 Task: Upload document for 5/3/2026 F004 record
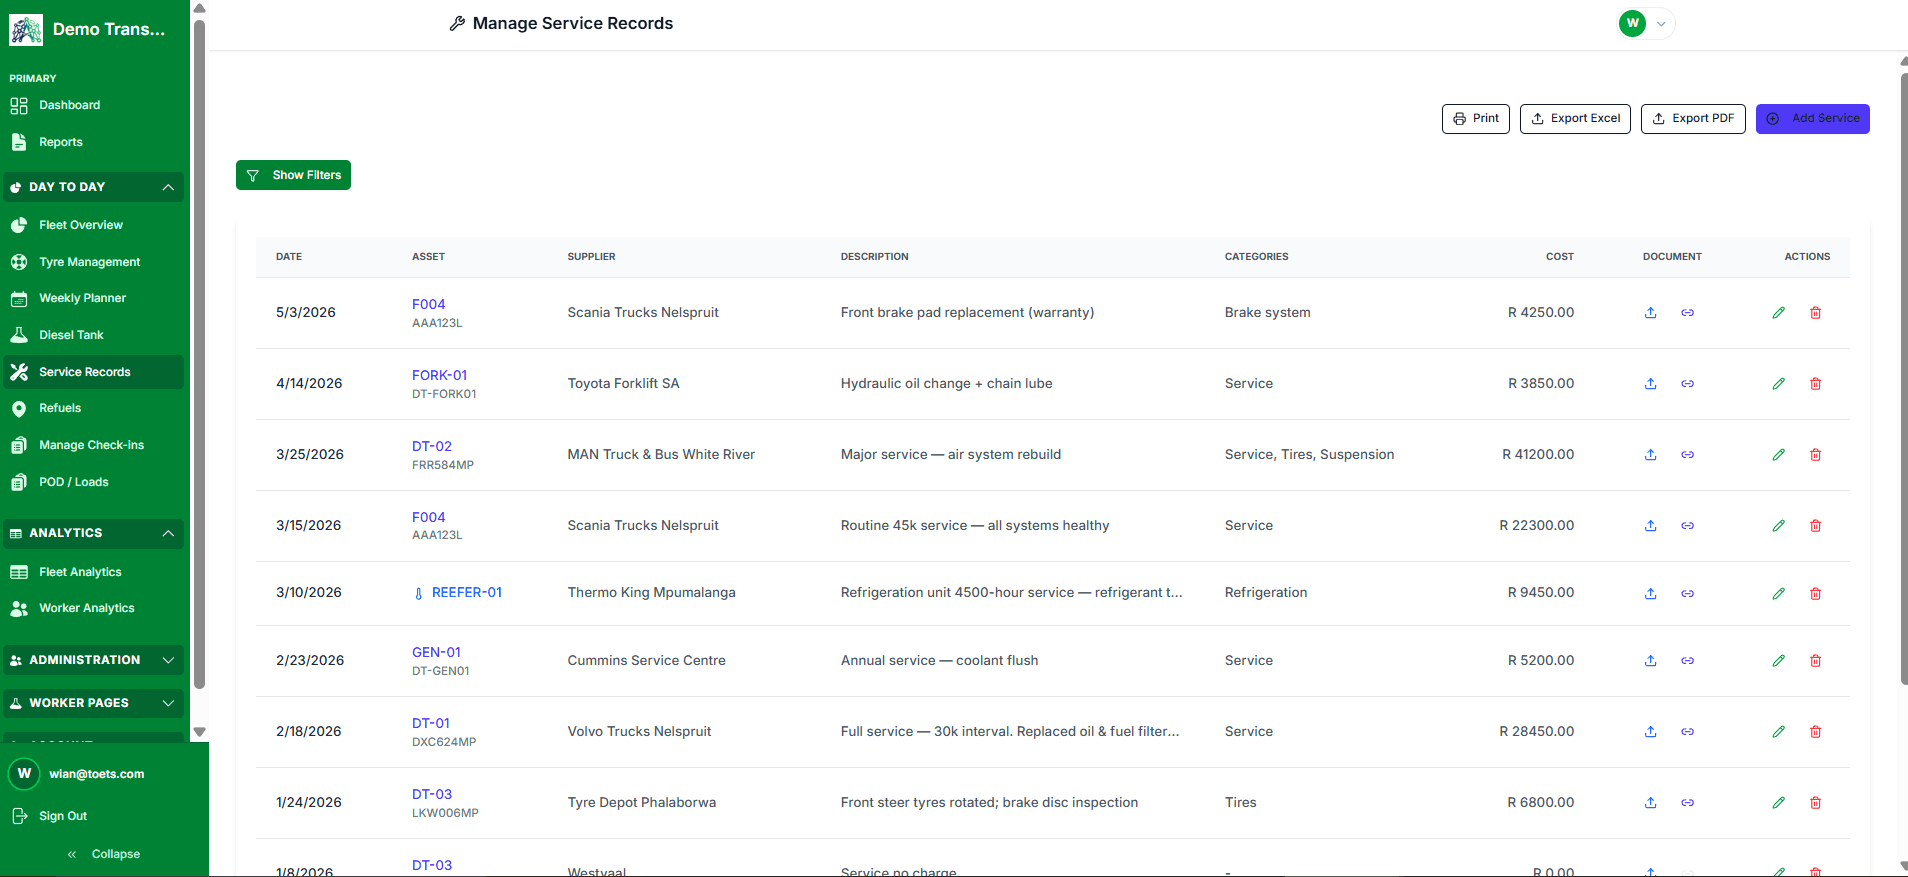[1651, 313]
